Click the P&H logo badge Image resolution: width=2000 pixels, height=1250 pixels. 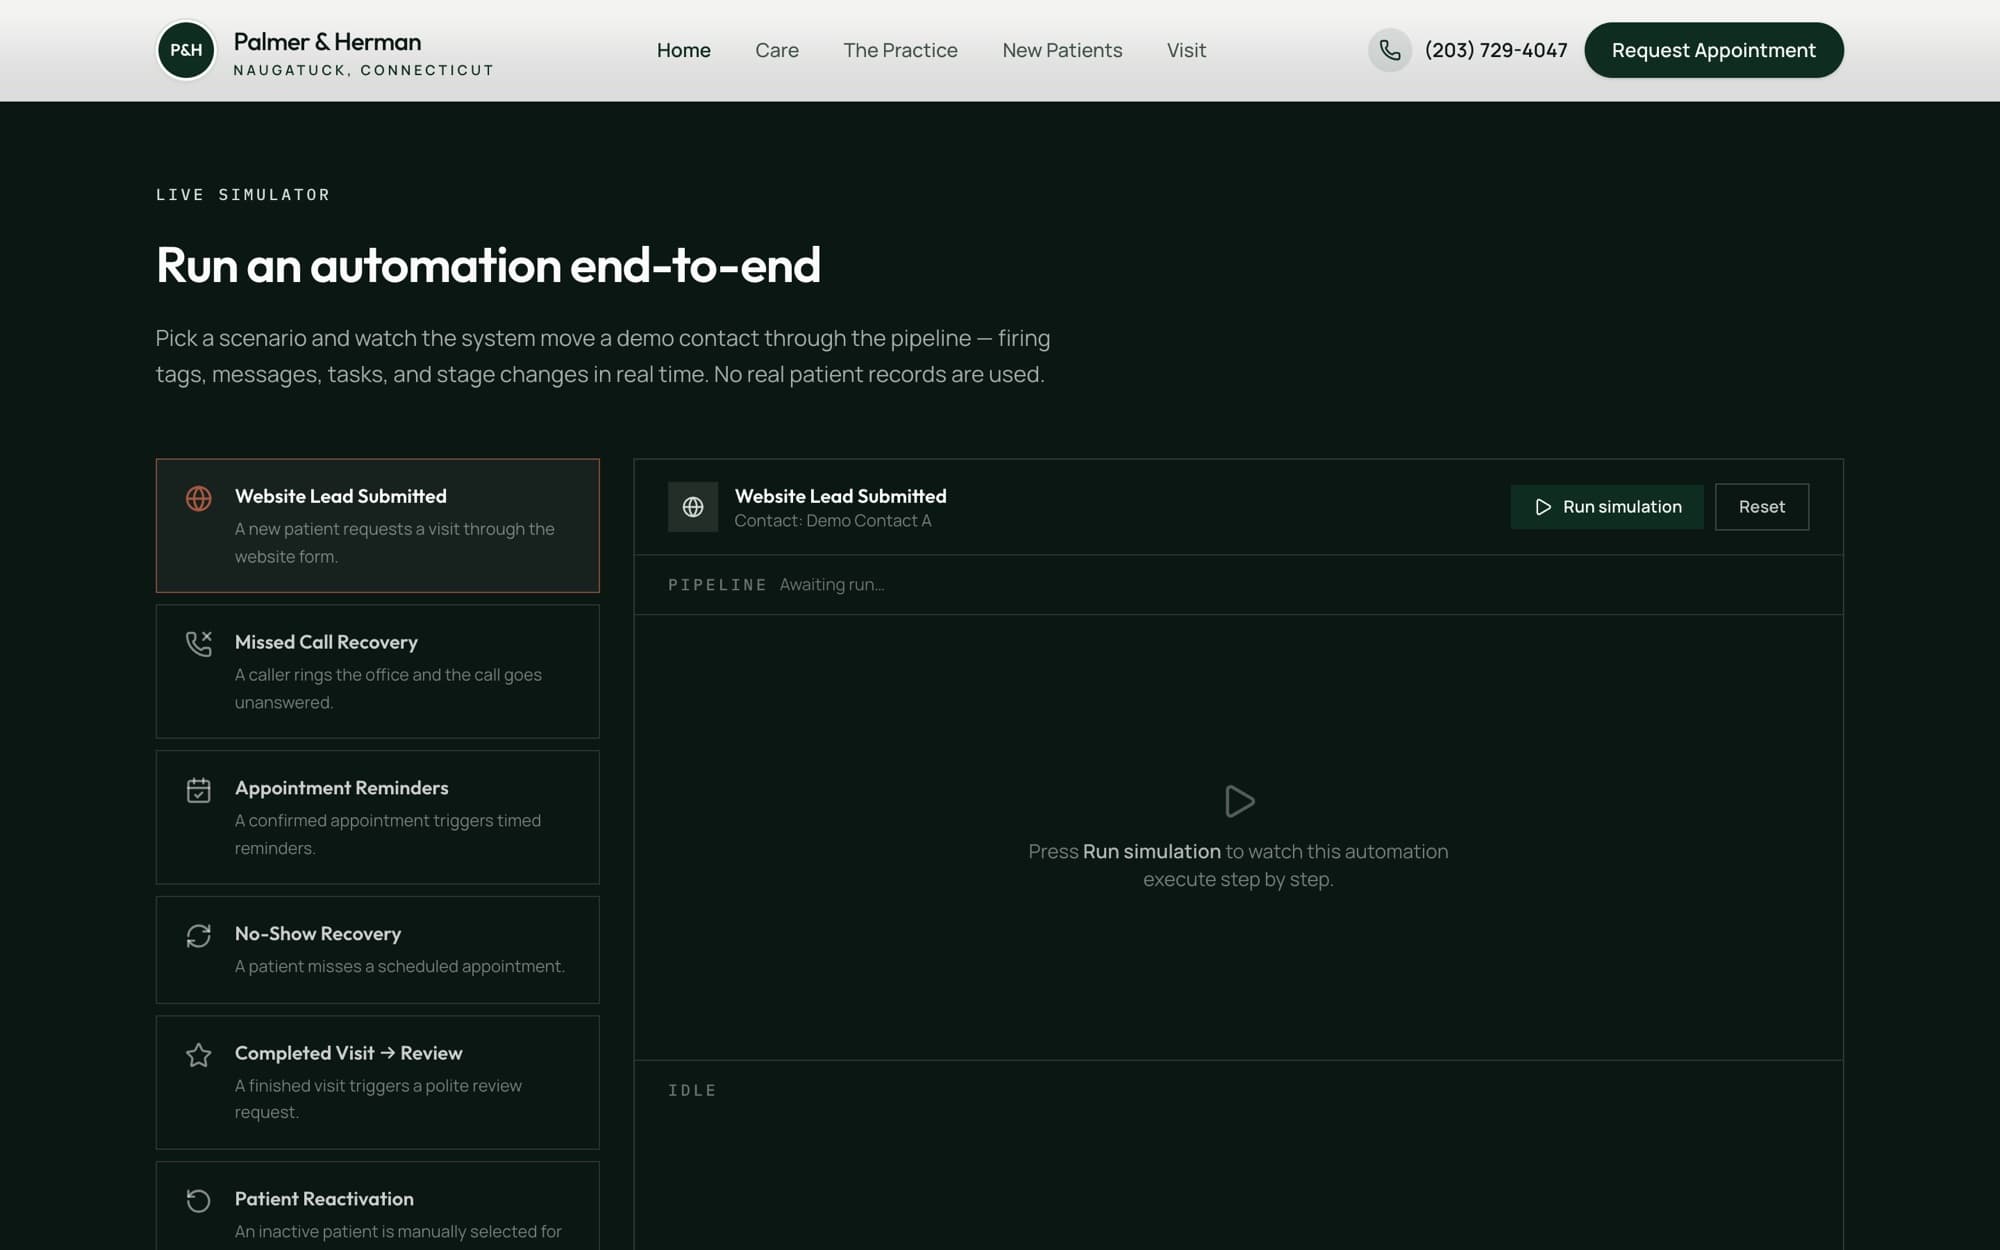pyautogui.click(x=186, y=50)
